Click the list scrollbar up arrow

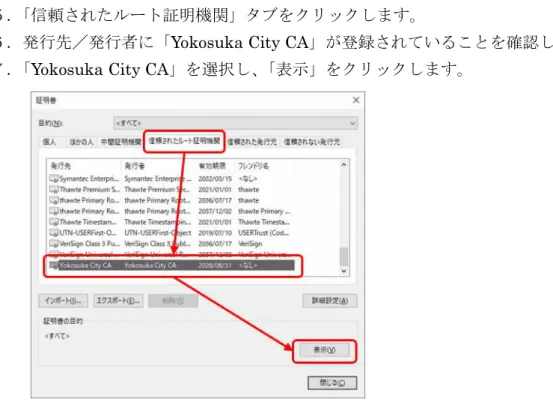[344, 165]
